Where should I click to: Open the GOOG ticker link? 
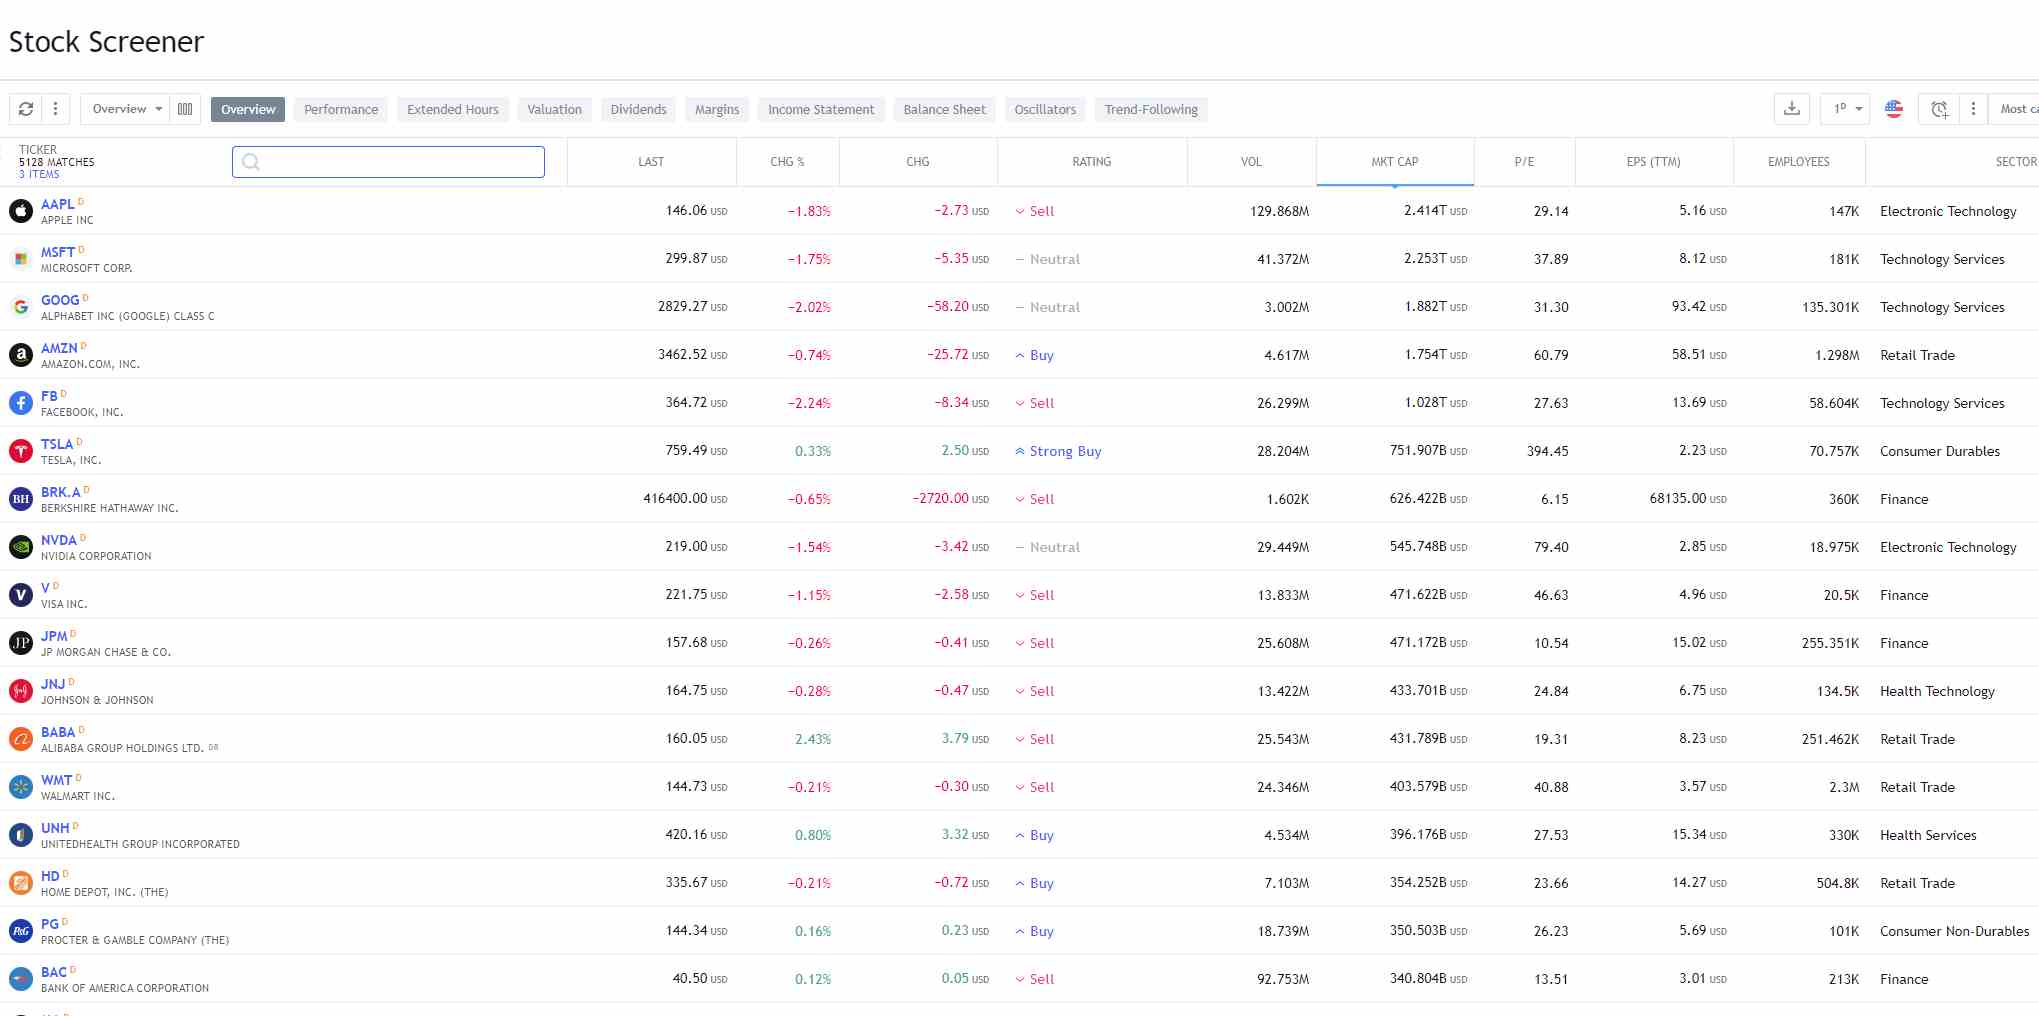click(60, 300)
